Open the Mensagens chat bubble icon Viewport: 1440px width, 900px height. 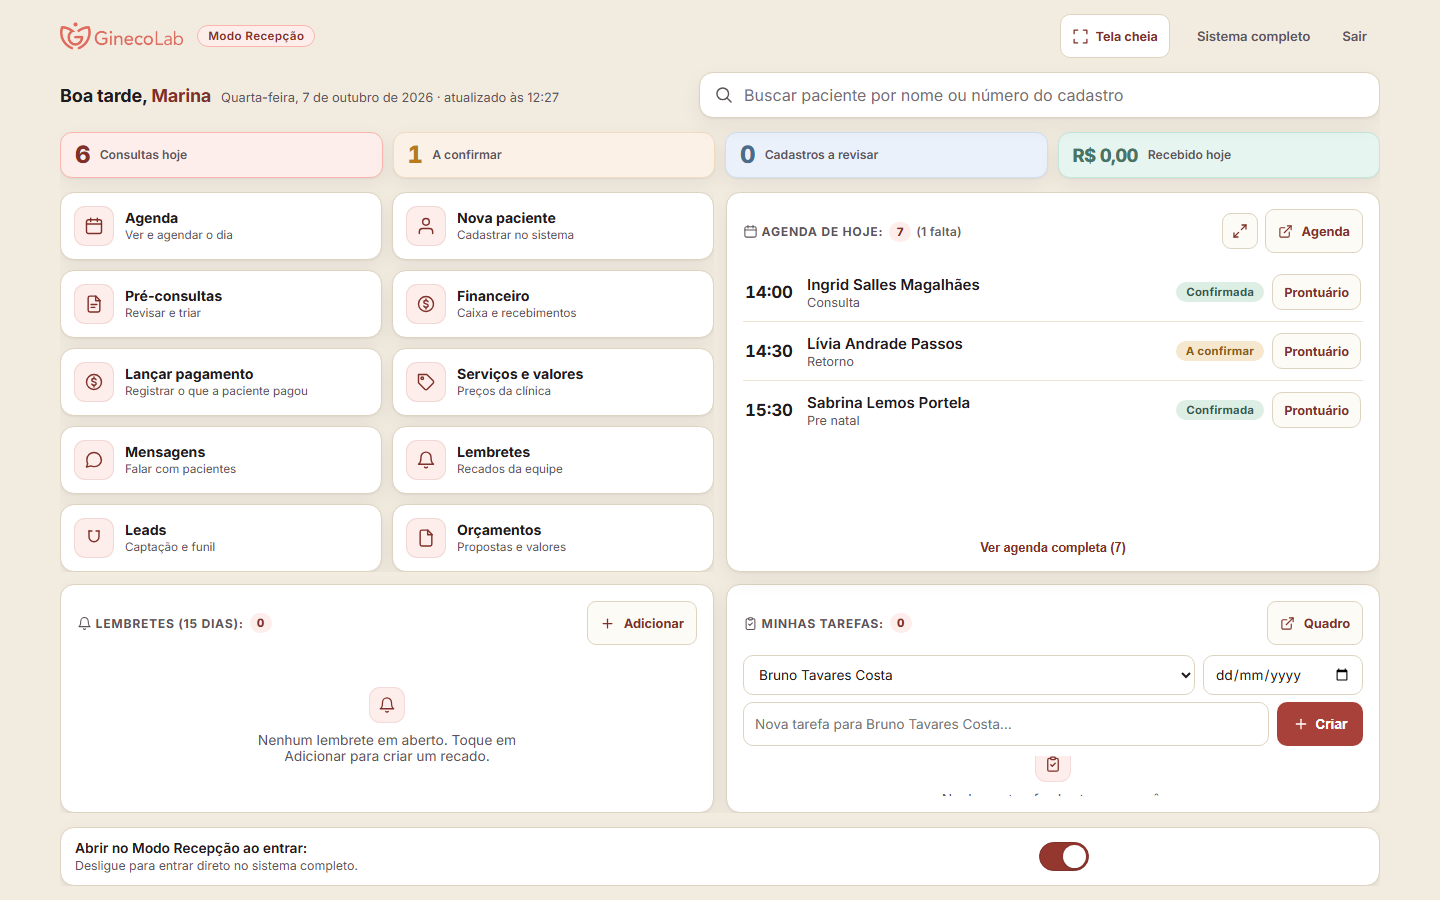coord(94,460)
